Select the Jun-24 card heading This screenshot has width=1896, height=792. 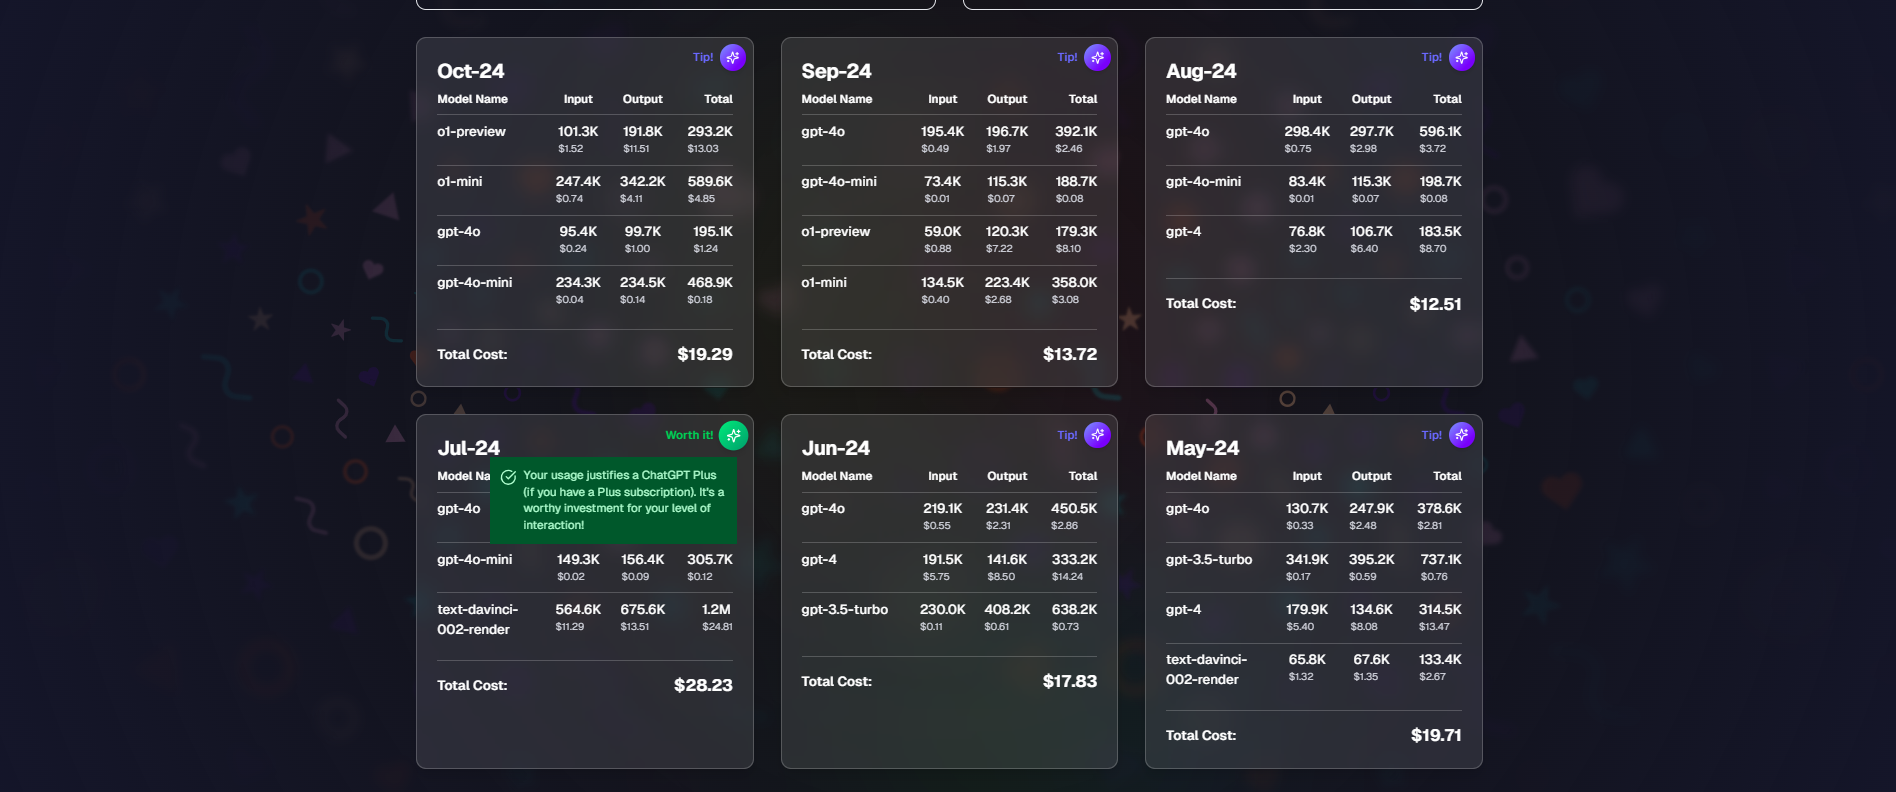835,448
